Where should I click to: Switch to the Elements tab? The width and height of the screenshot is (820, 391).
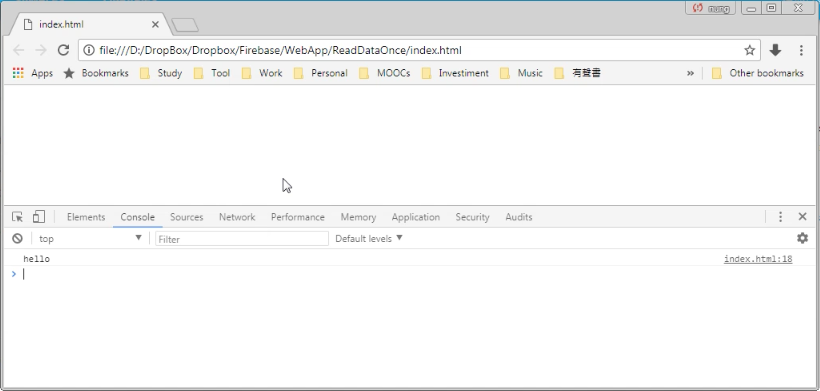point(86,217)
